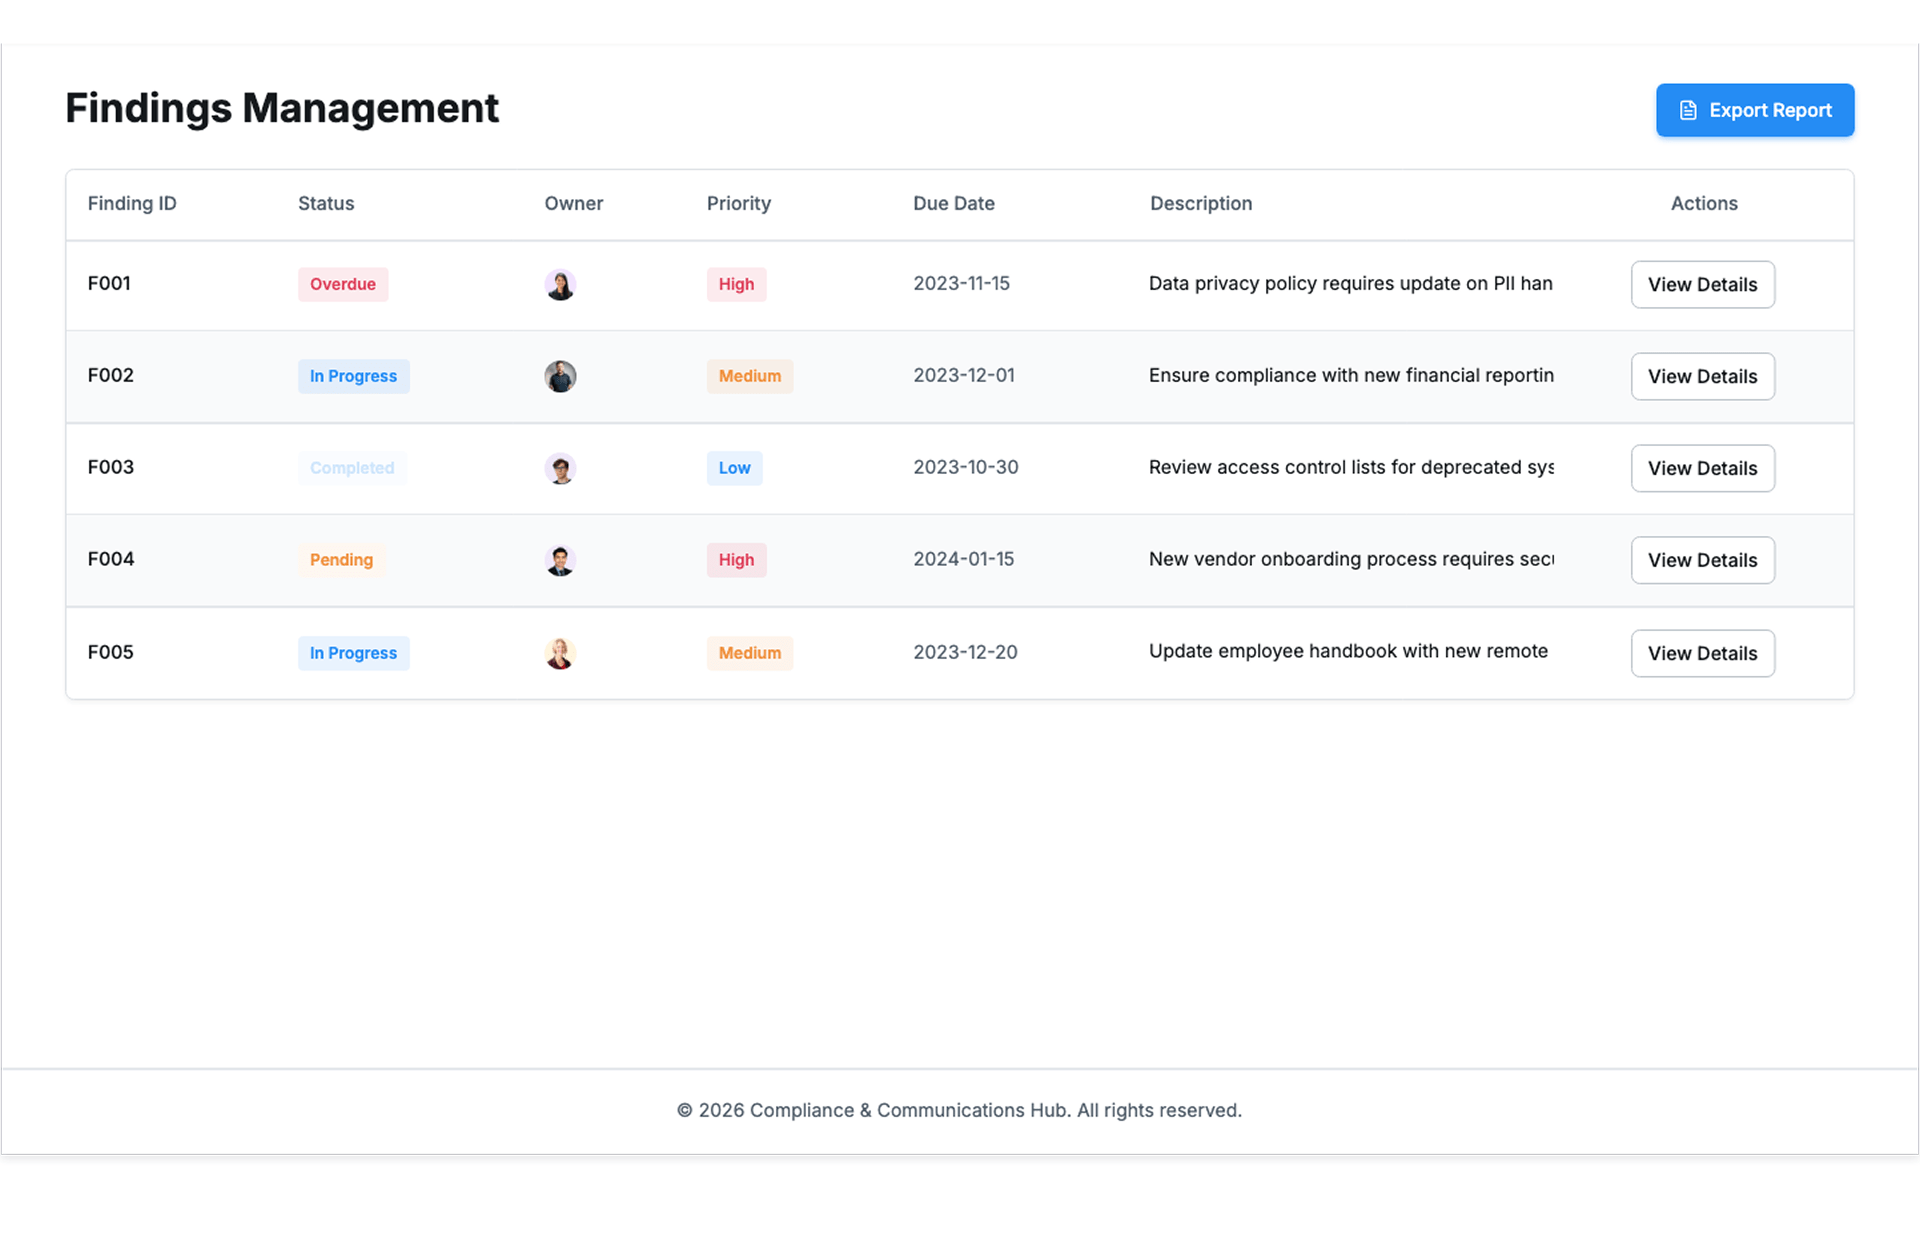Click the Completed status badge
1920x1248 pixels.
352,468
